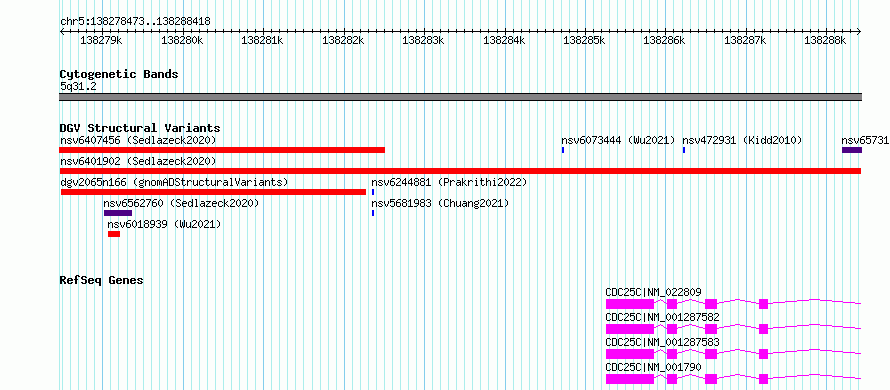This screenshot has width=890, height=390.
Task: Click the chr5:138278473..138288418 region label
Action: pos(135,22)
